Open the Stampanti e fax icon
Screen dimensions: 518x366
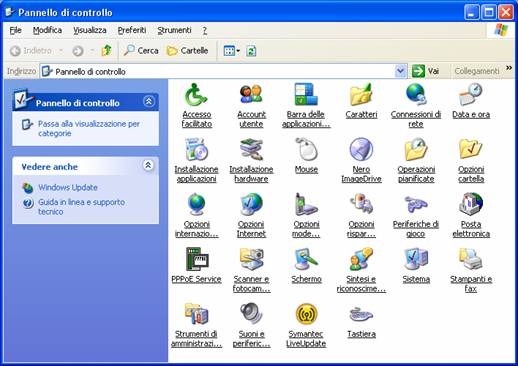(x=471, y=259)
